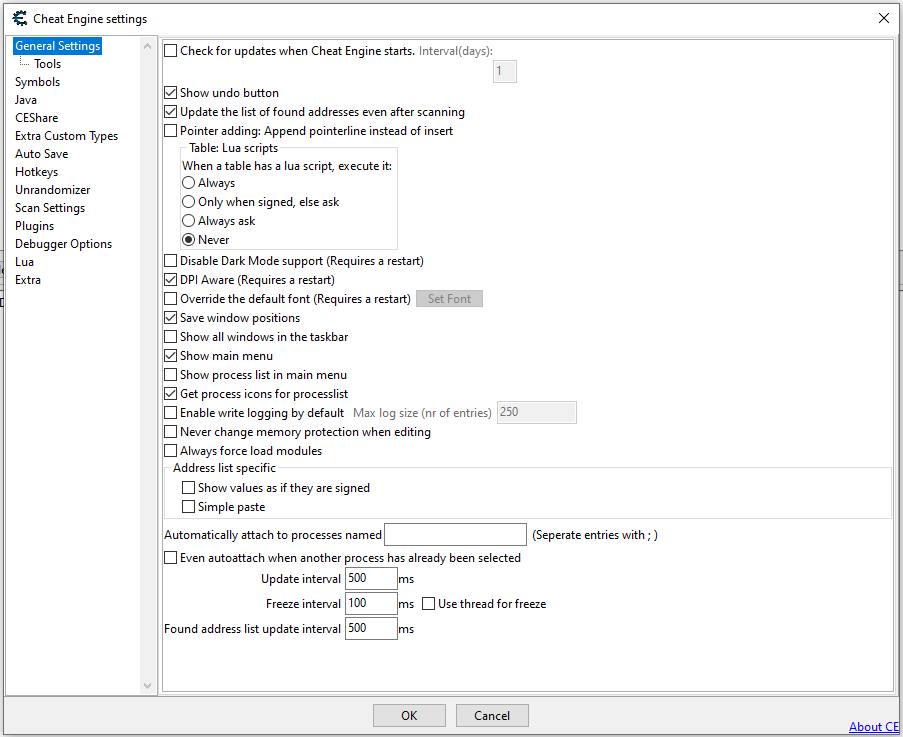
Task: Toggle Save window positions checkbox
Action: pyautogui.click(x=170, y=318)
